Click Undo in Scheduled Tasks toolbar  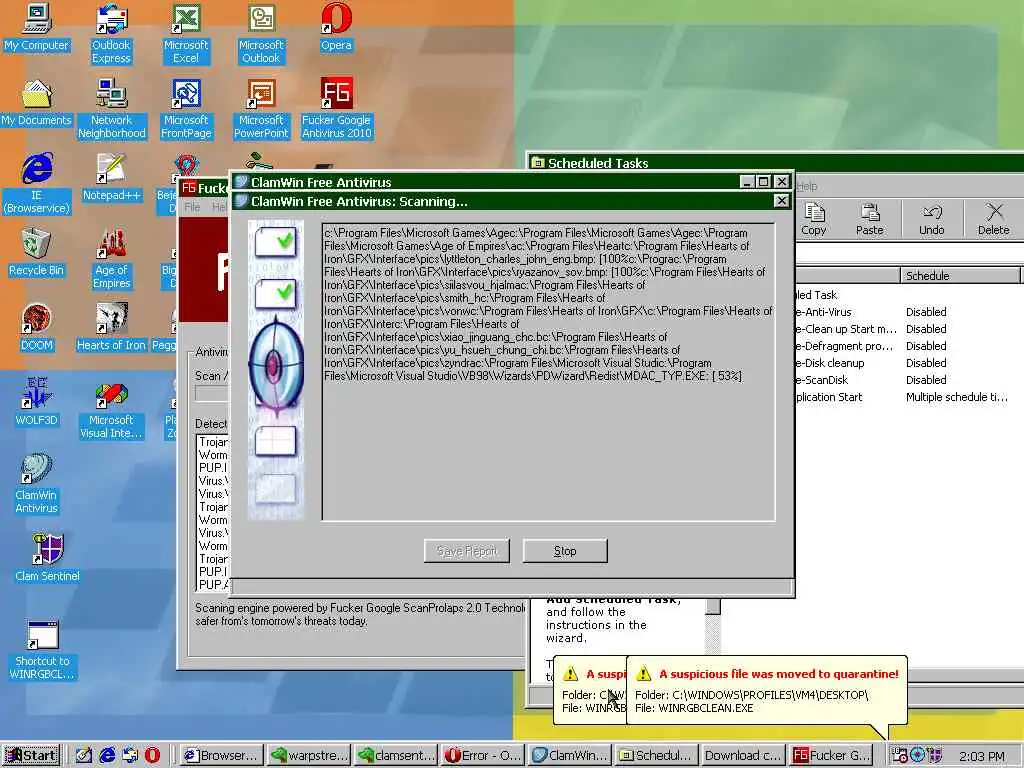click(931, 219)
